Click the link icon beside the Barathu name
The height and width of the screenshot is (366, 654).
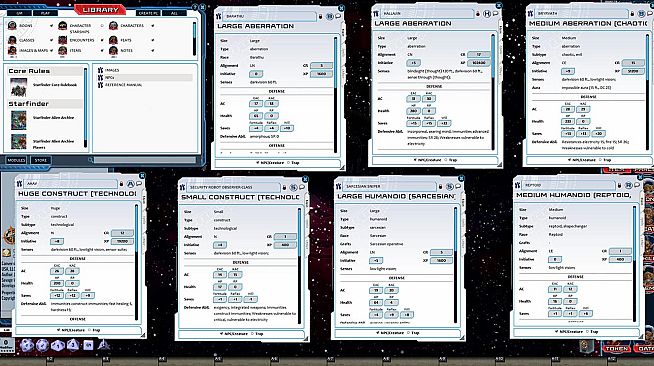(x=218, y=16)
